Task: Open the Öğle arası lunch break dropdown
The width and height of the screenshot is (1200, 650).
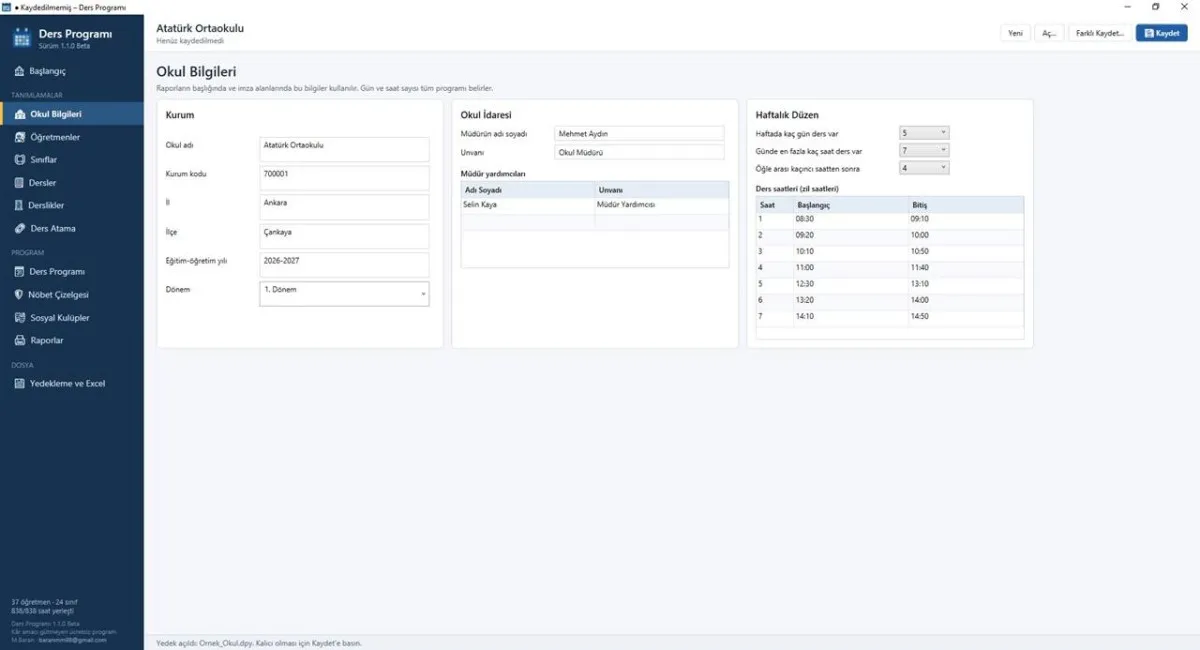Action: tap(924, 169)
